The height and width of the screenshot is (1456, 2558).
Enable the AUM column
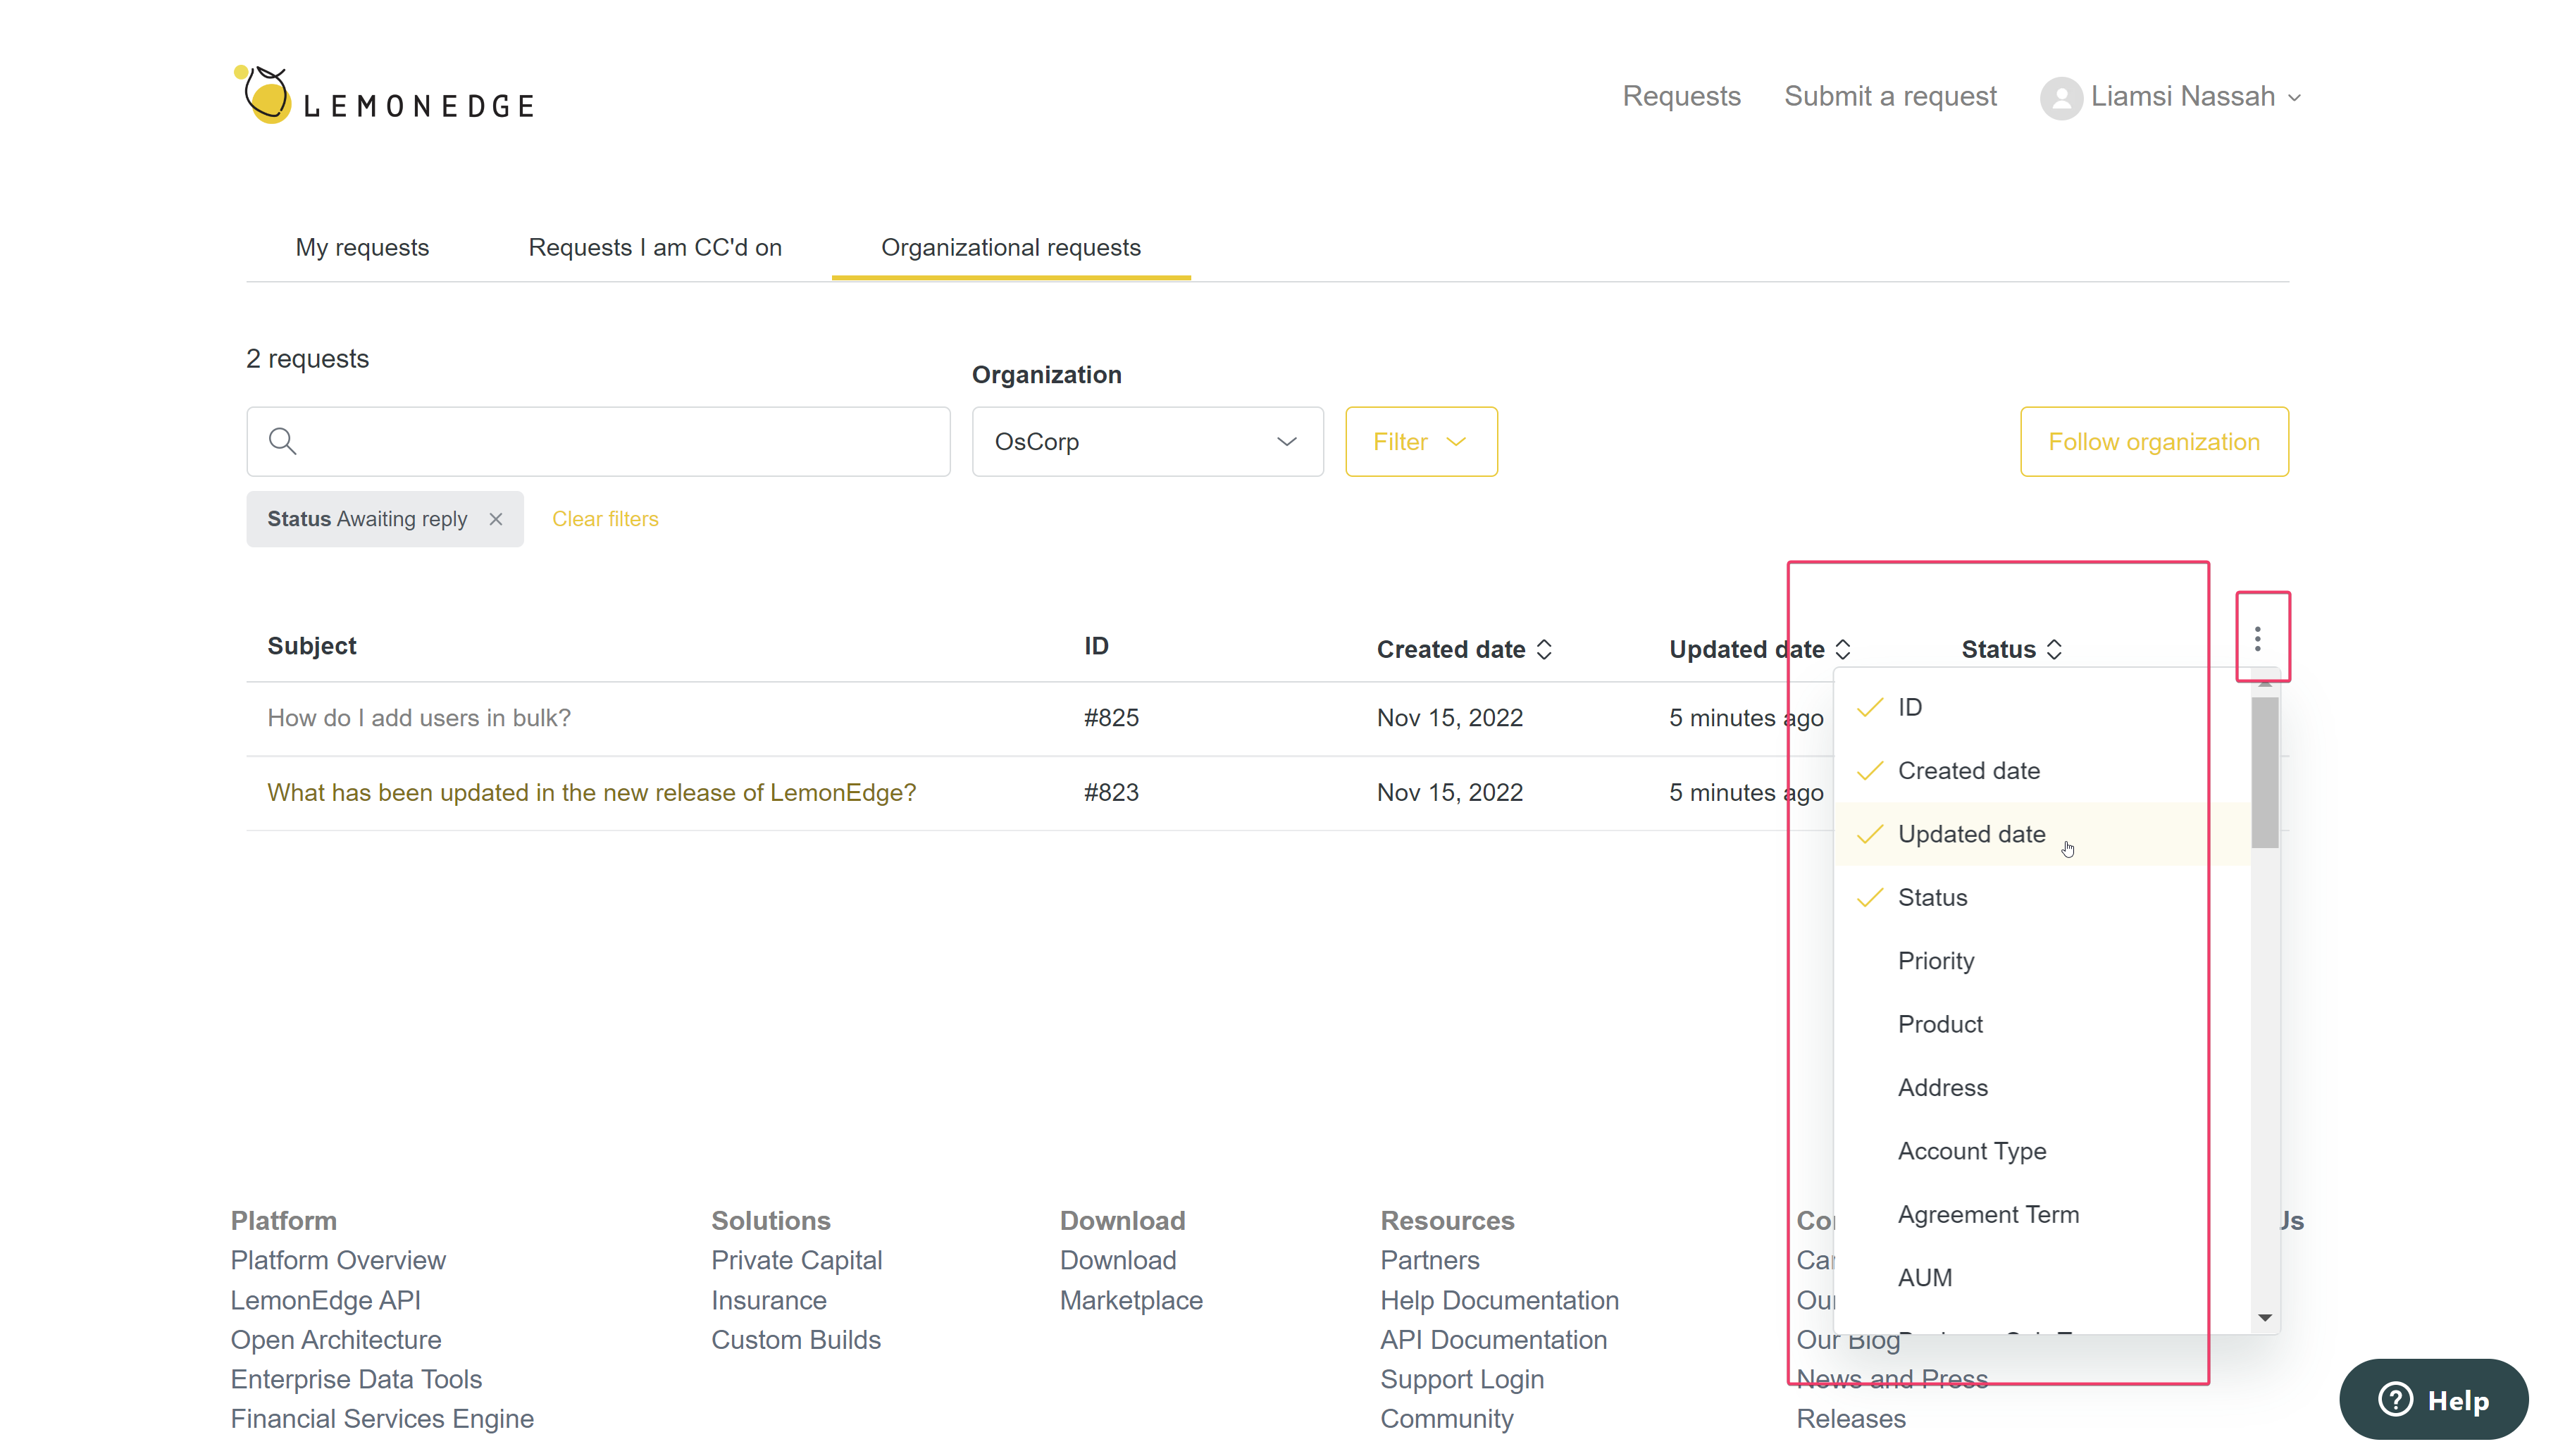click(x=2041, y=1277)
